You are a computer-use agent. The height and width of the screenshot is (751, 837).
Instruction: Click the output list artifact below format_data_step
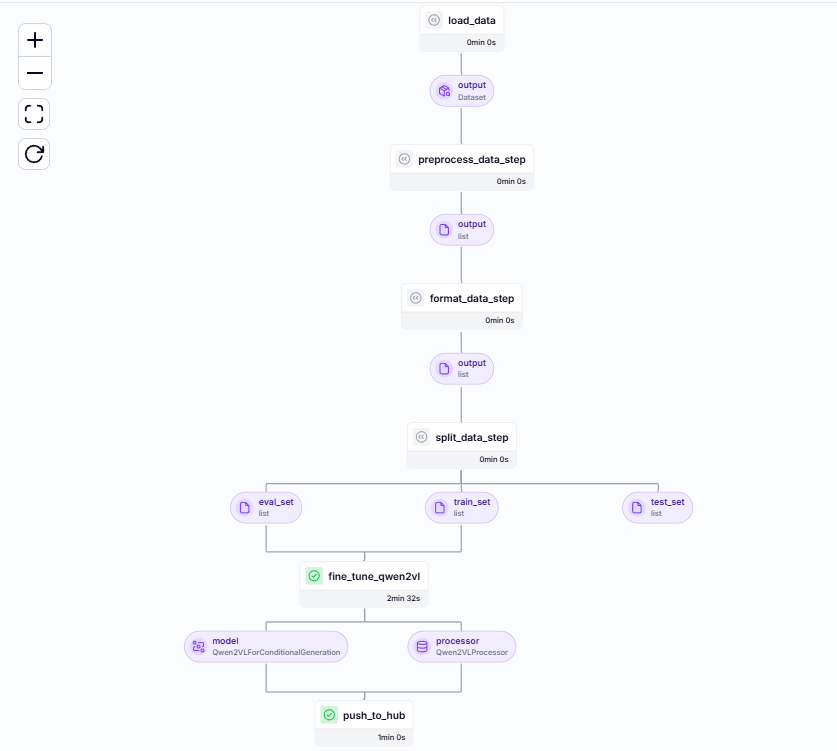462,369
